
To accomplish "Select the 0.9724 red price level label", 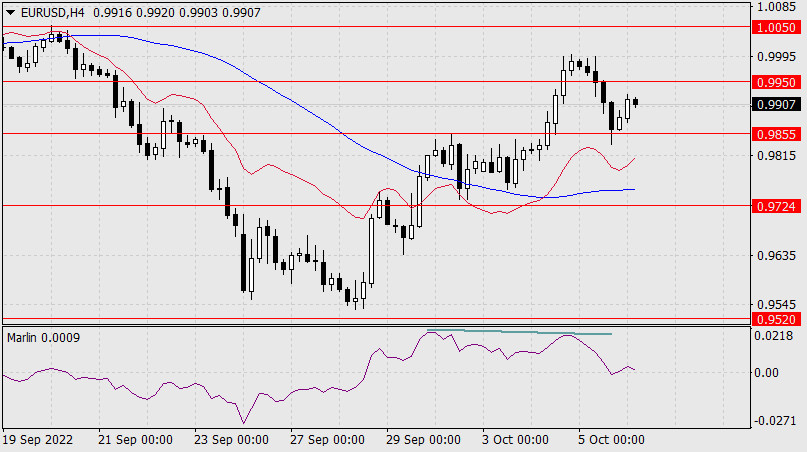I will point(777,206).
